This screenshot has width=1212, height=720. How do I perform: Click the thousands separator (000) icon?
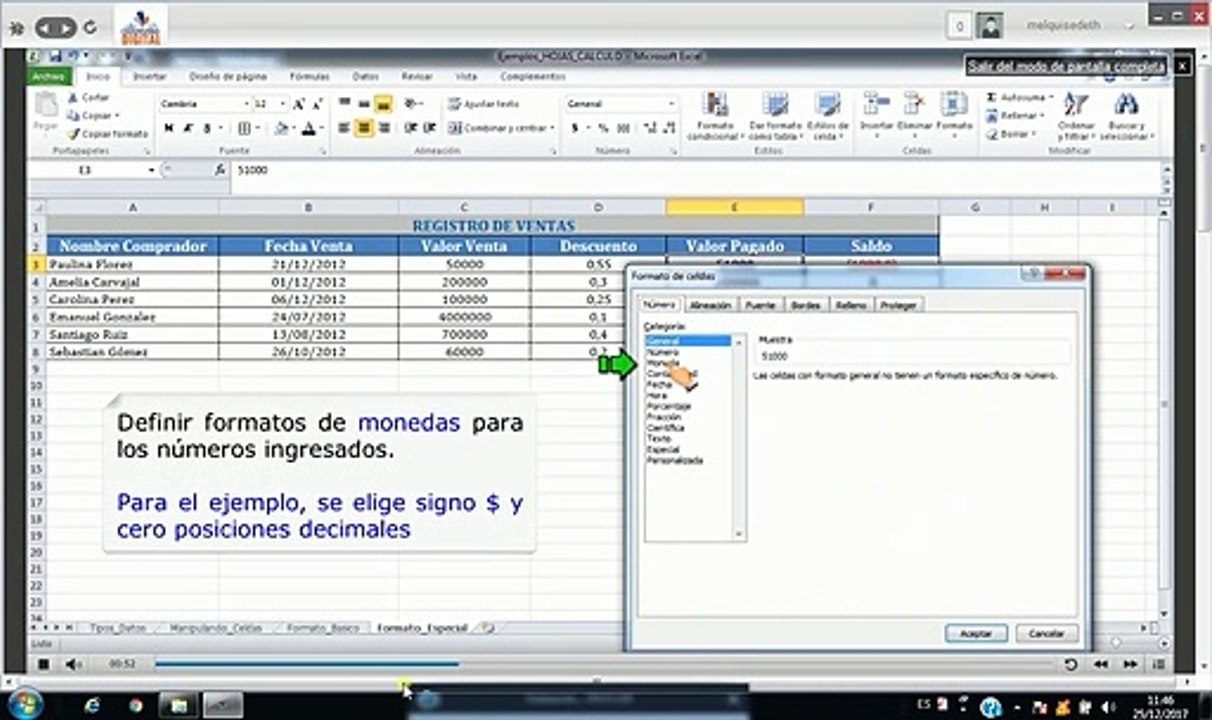coord(624,128)
